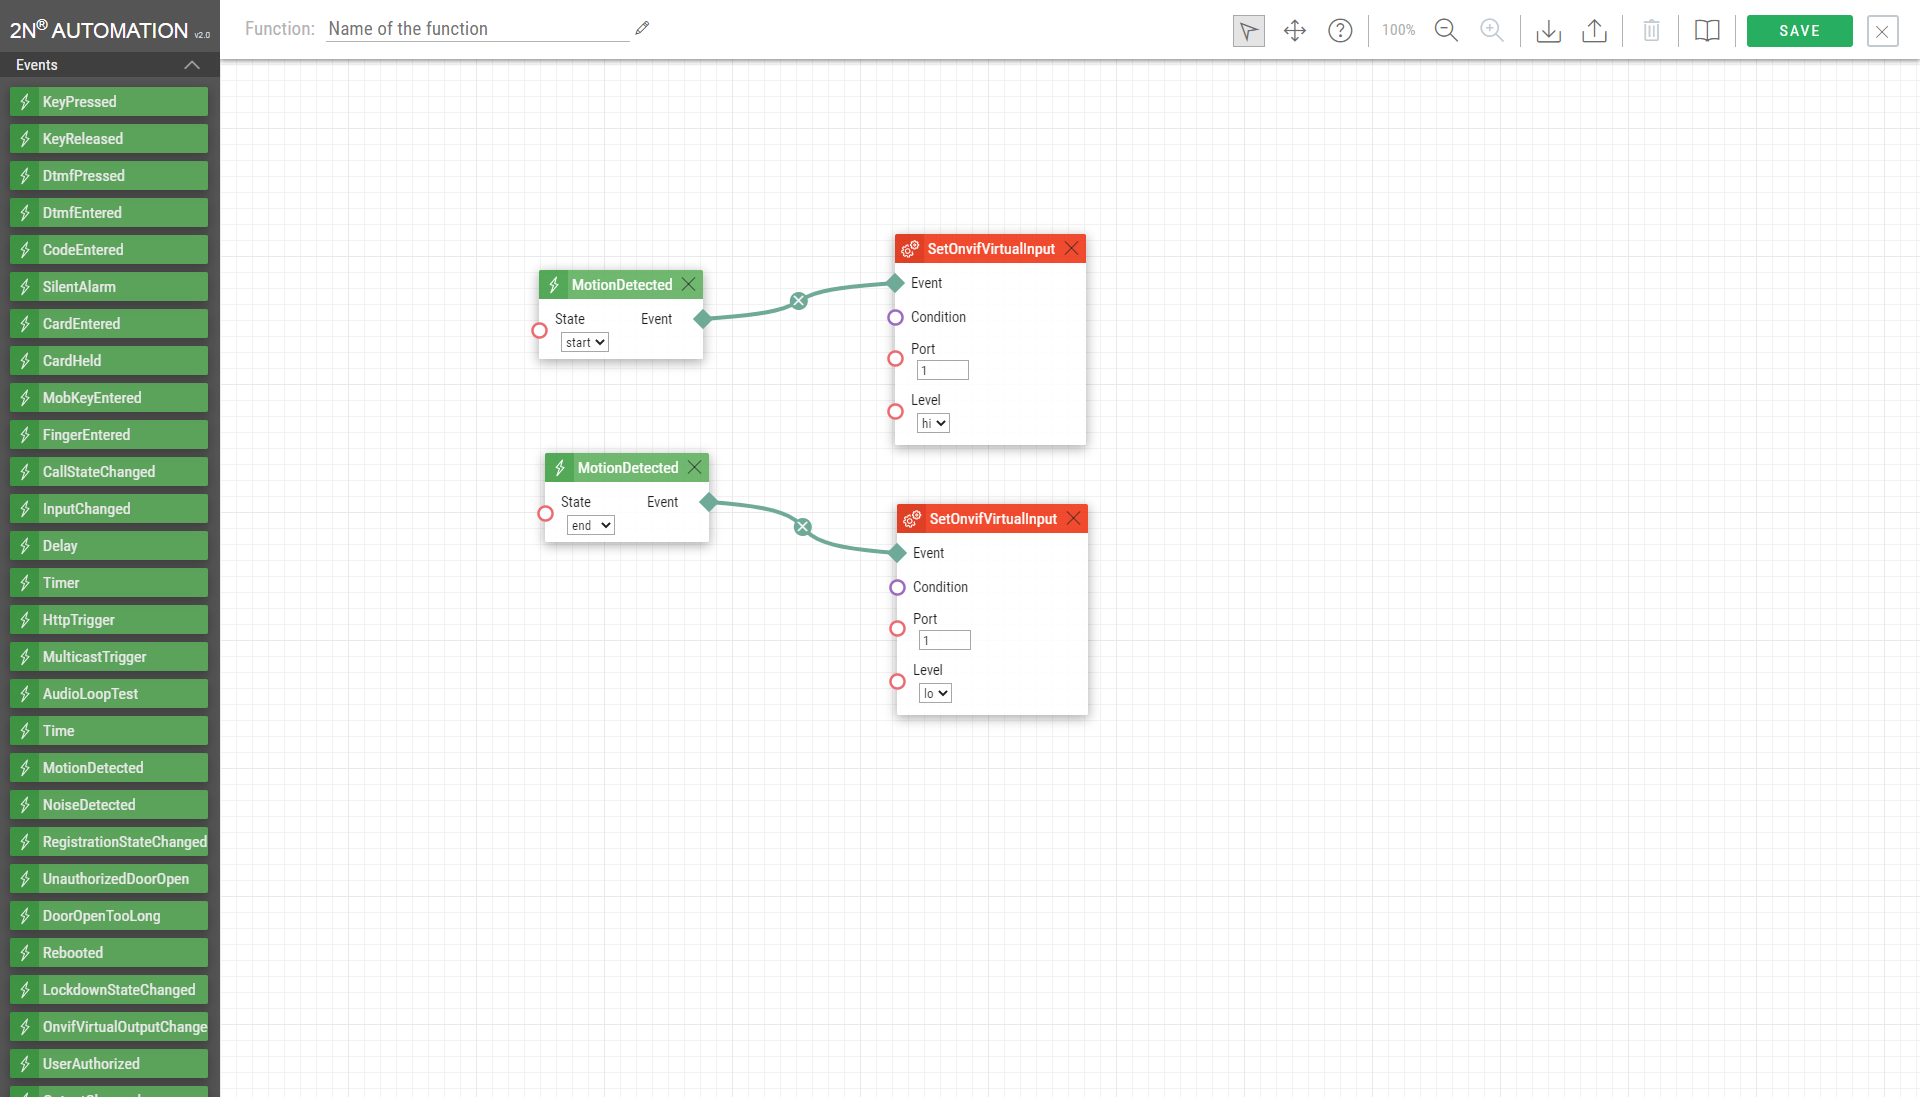Open the manual book icon
1920x1100 pixels.
1707,31
